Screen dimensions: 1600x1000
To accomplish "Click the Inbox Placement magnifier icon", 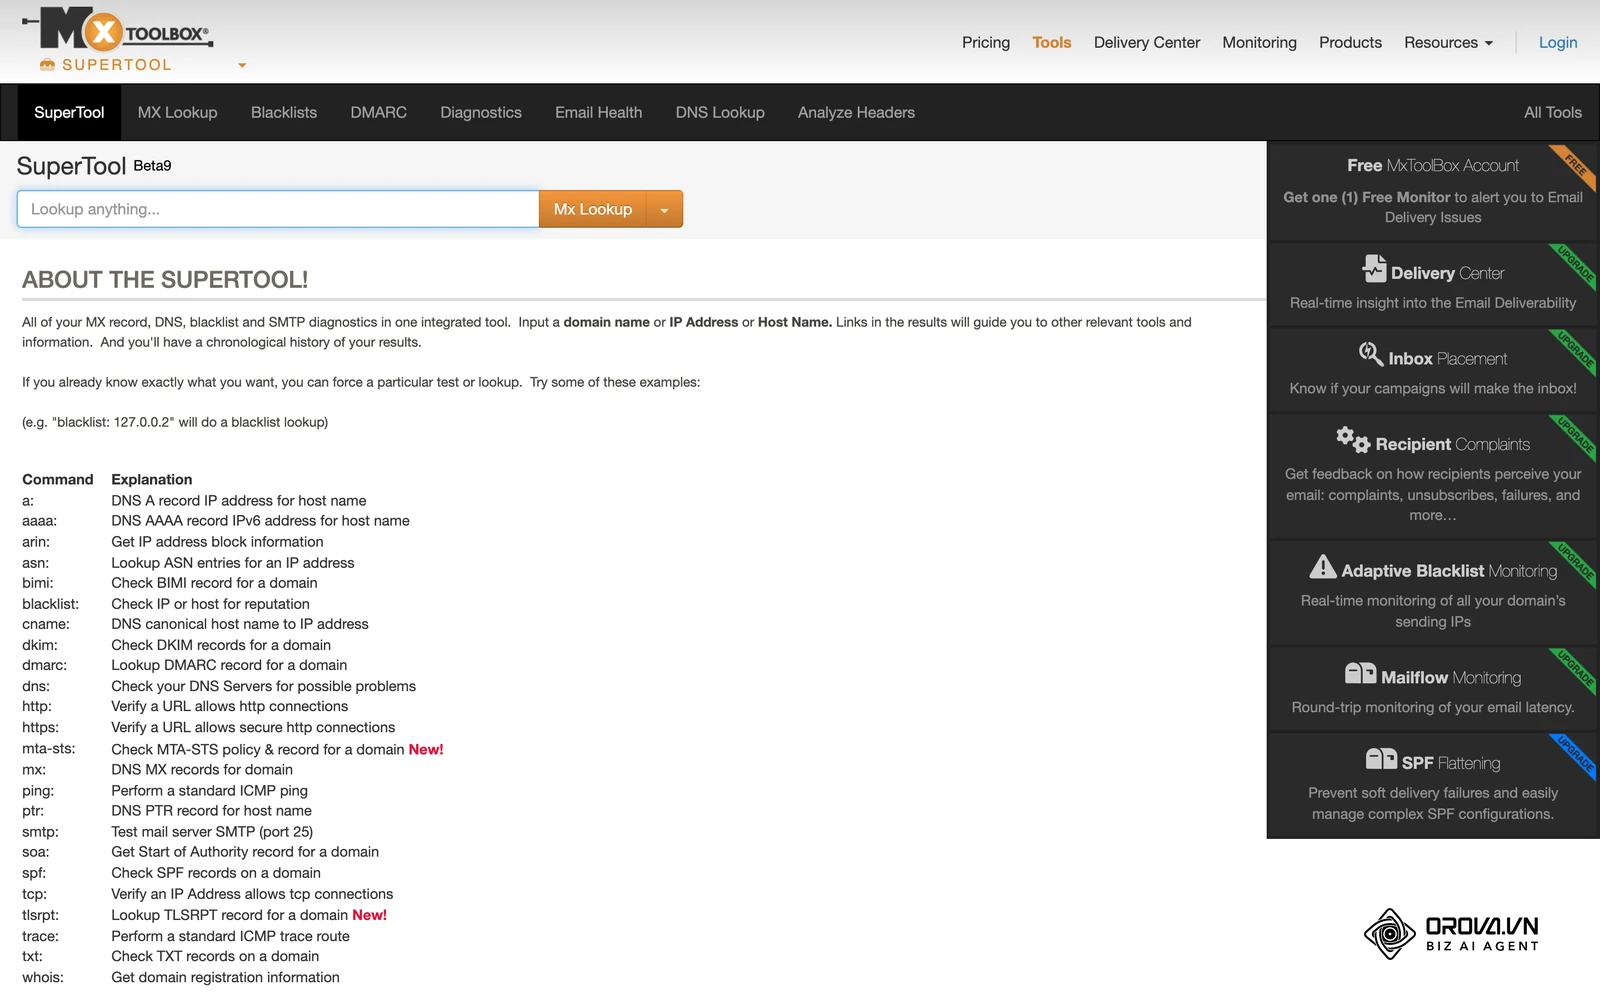I will click(1370, 354).
